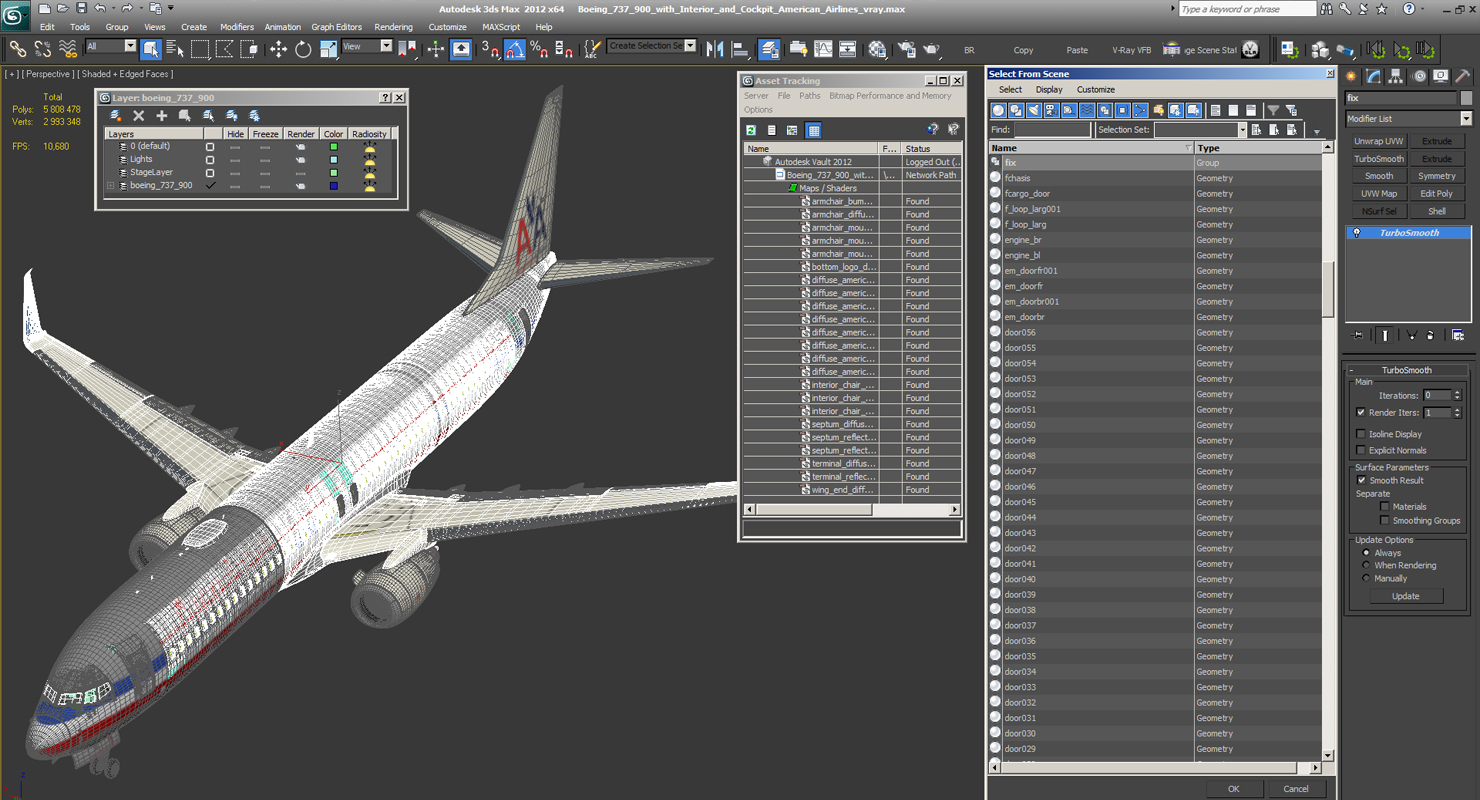Screen dimensions: 1480x800
Task: Click the Render Setup teapot icon
Action: tap(906, 49)
